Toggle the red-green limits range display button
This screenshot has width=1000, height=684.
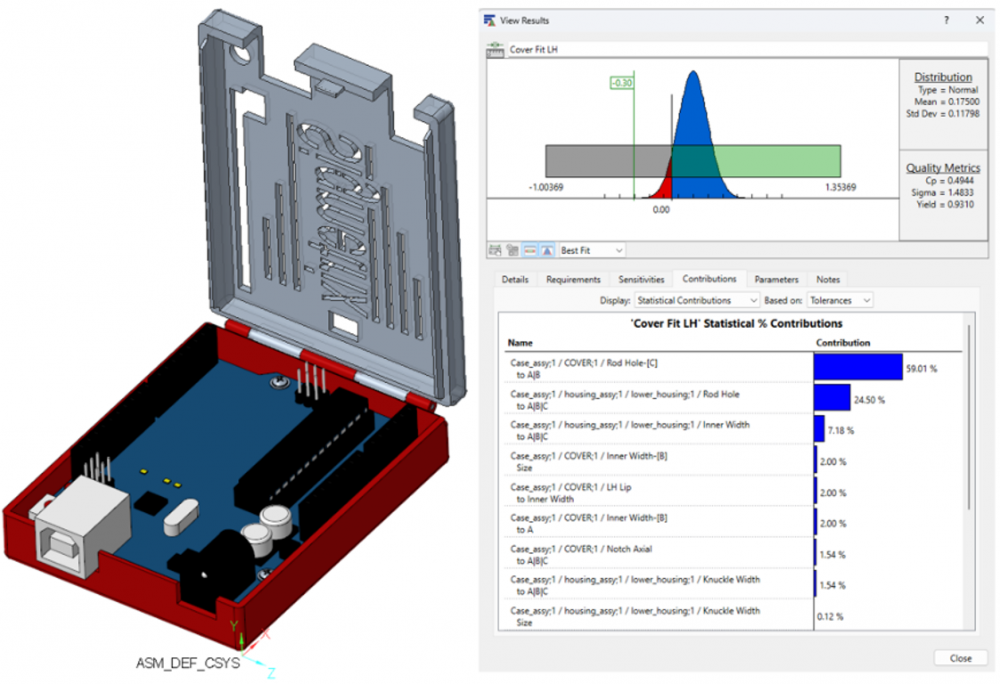(x=529, y=250)
